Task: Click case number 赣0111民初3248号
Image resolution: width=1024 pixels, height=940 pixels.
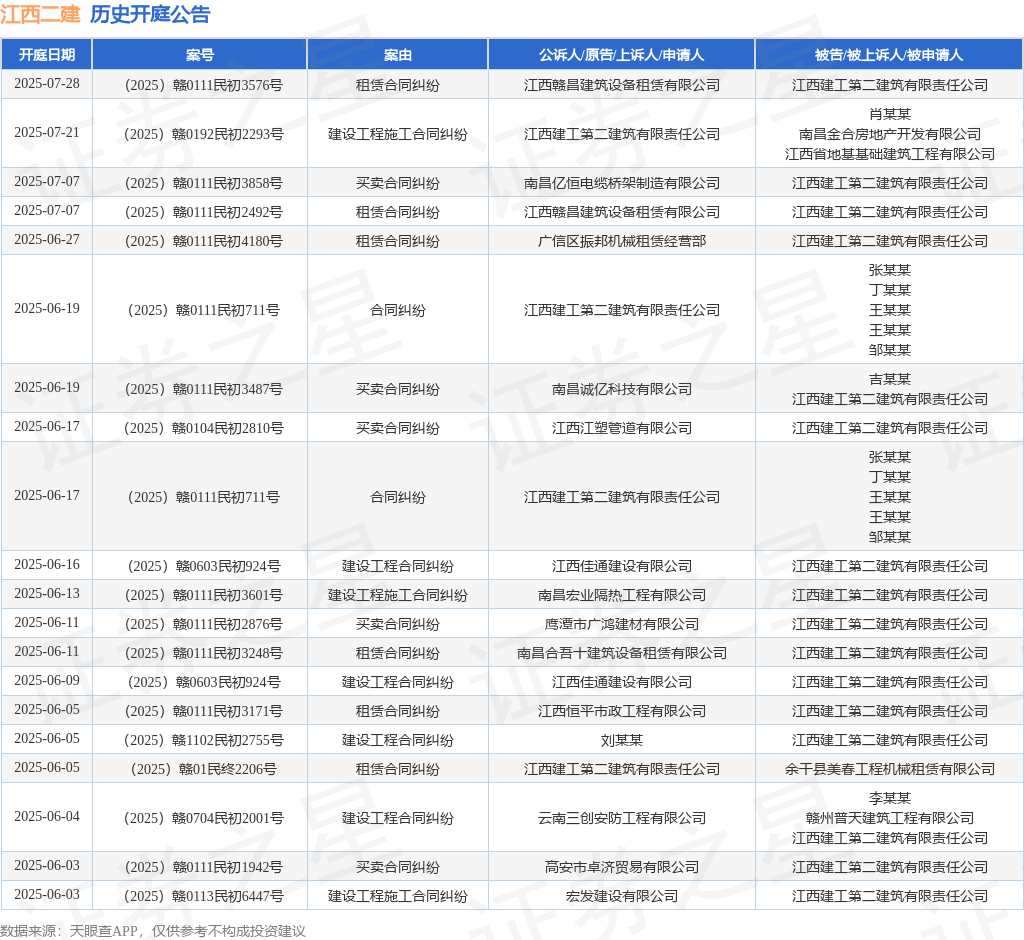Action: [x=204, y=653]
